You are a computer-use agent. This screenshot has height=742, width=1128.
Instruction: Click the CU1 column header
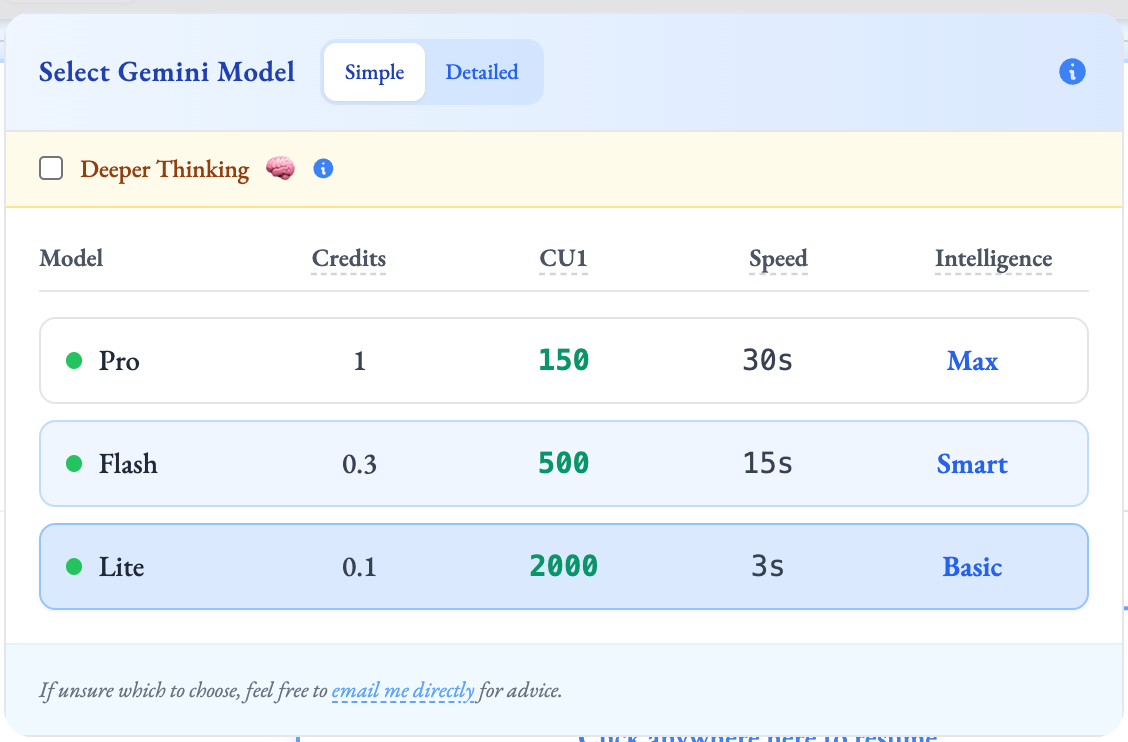563,258
